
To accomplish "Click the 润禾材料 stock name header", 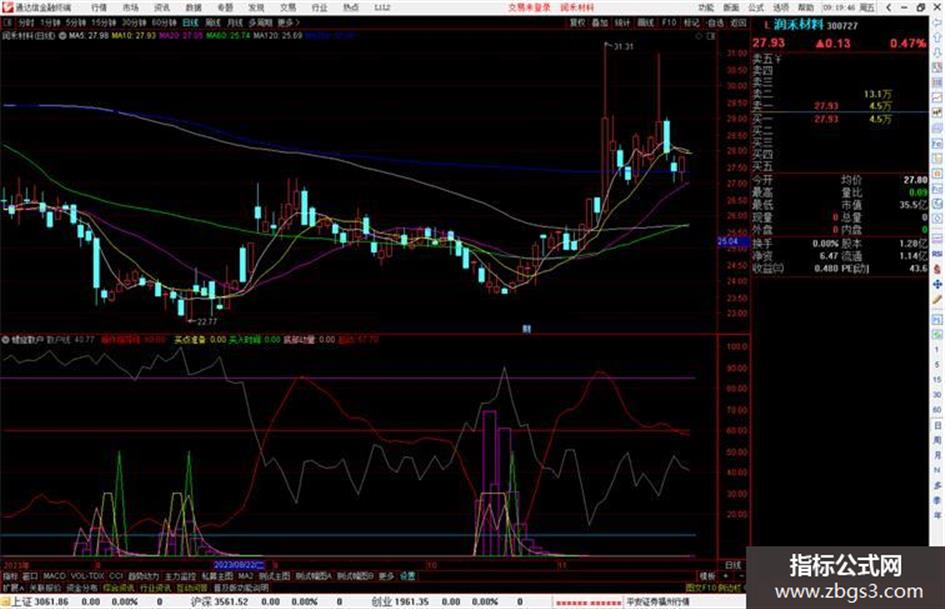I will coord(798,25).
